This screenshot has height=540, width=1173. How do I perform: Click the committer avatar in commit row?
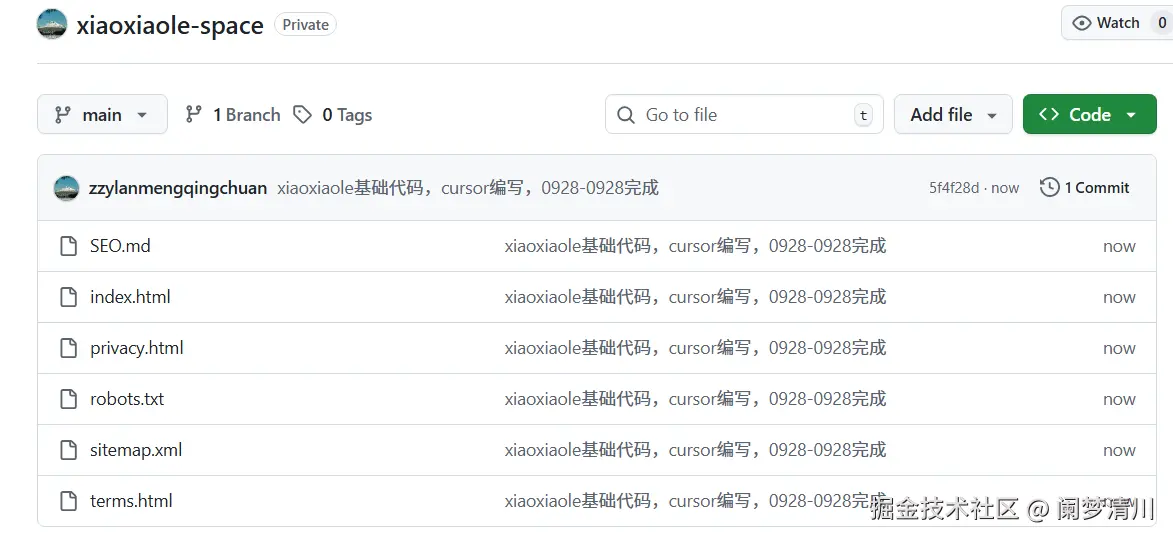pos(66,188)
